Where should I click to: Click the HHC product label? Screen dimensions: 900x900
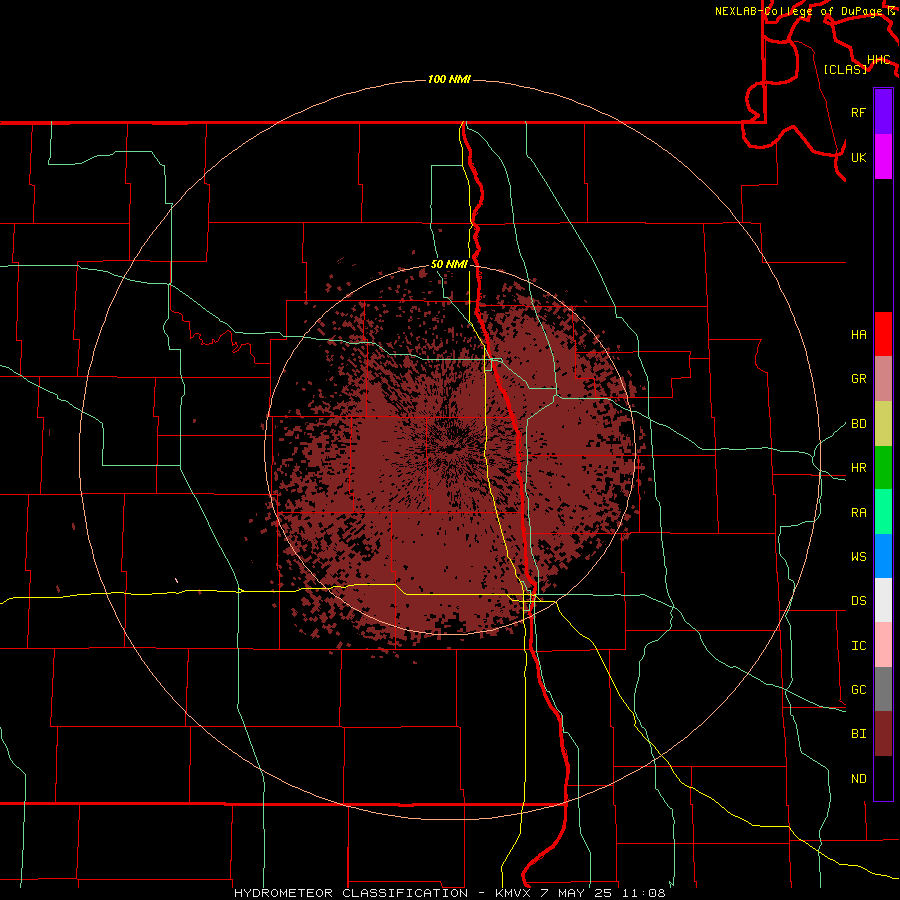[879, 60]
